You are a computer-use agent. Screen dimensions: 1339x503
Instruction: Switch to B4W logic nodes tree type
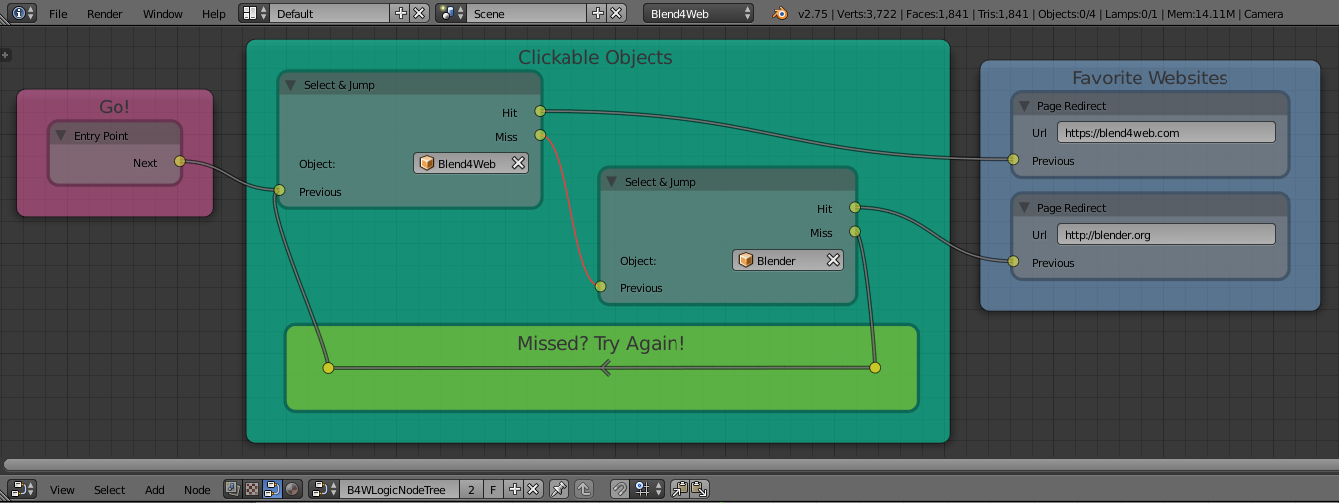tap(272, 489)
